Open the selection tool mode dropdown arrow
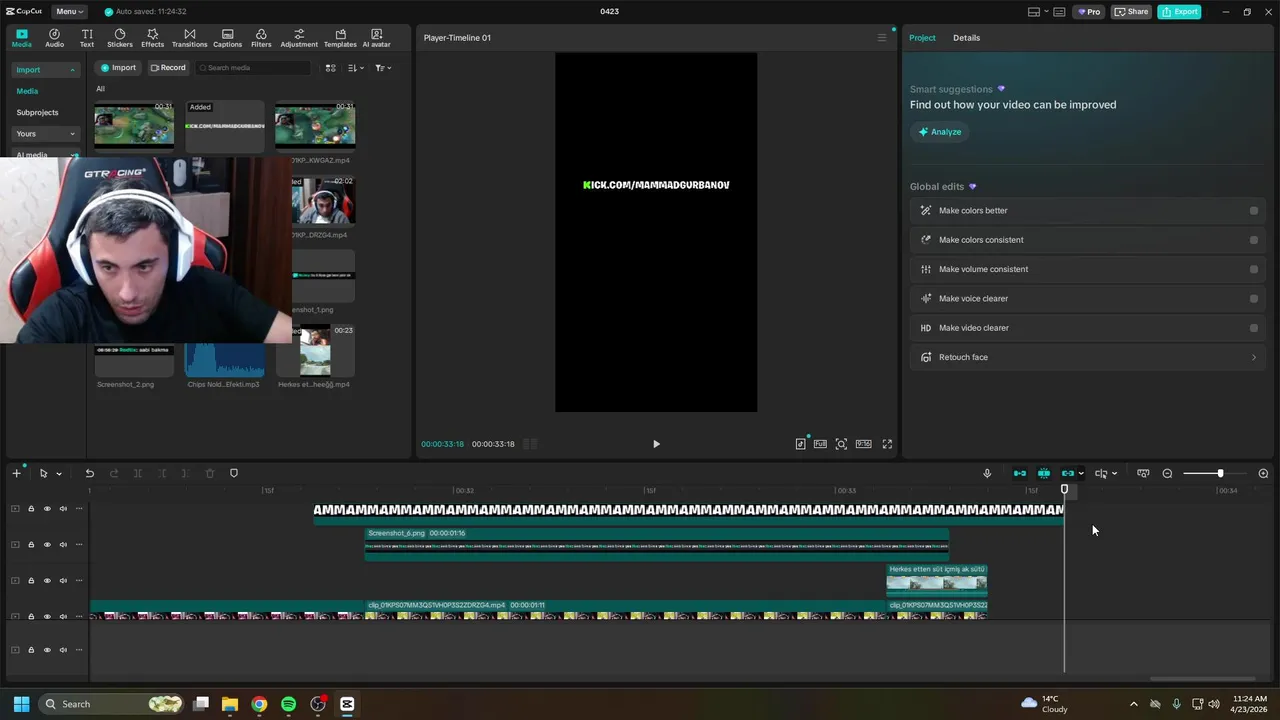Viewport: 1280px width, 720px height. pyautogui.click(x=59, y=474)
